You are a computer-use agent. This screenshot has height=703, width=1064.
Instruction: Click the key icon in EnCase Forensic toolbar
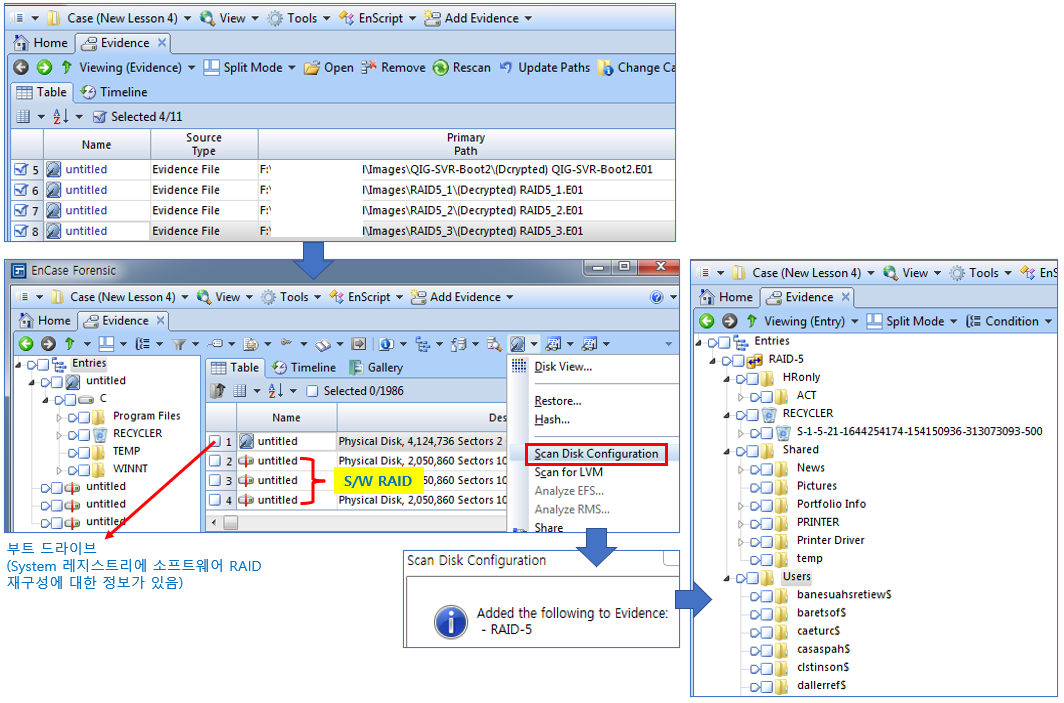286,343
